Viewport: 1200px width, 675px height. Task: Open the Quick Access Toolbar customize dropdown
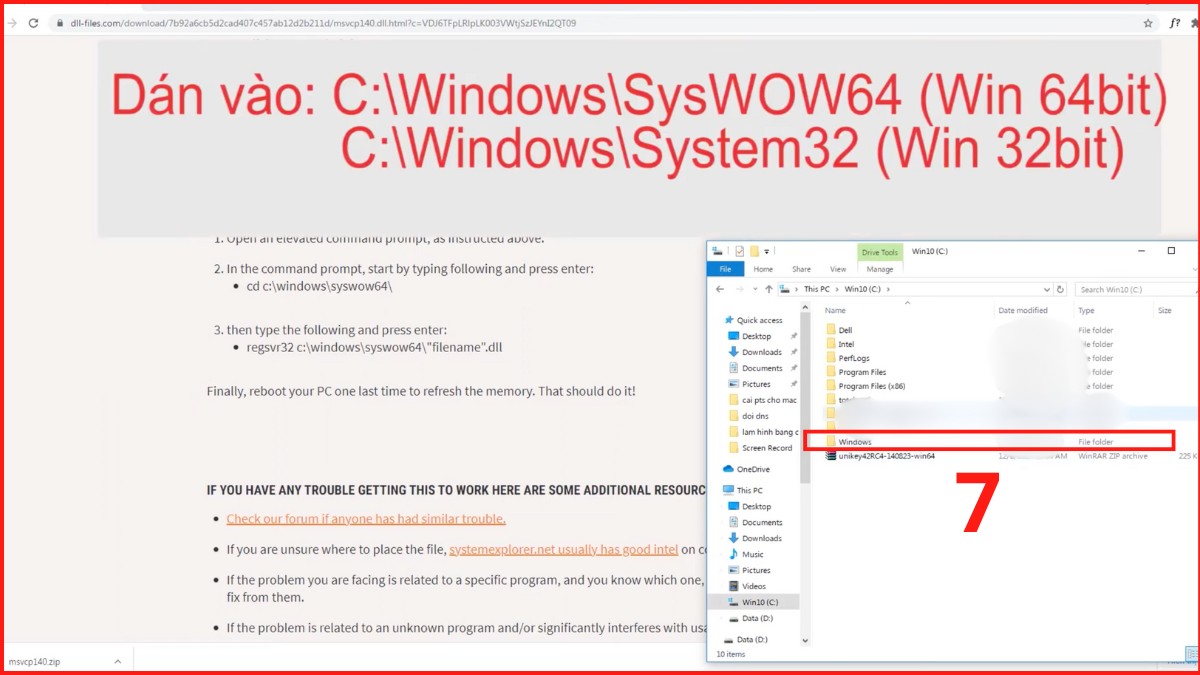pyautogui.click(x=768, y=251)
